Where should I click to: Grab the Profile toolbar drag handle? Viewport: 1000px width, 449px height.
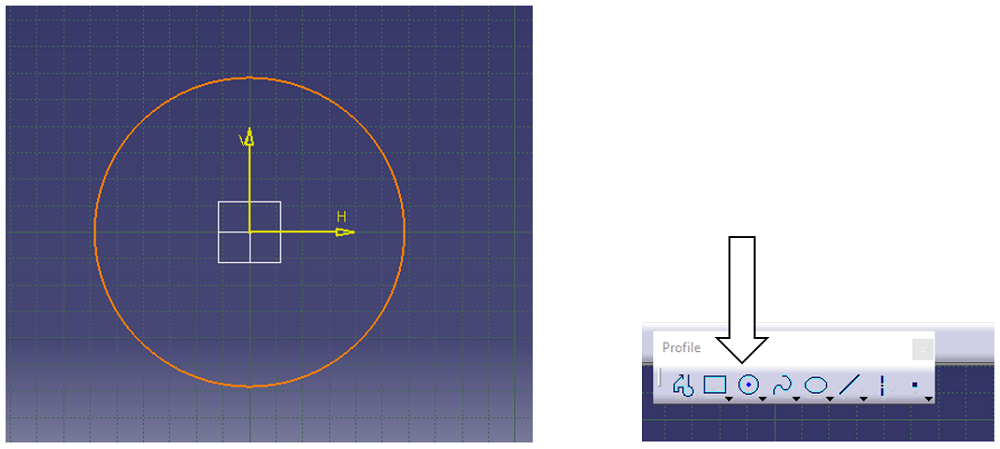pyautogui.click(x=660, y=378)
